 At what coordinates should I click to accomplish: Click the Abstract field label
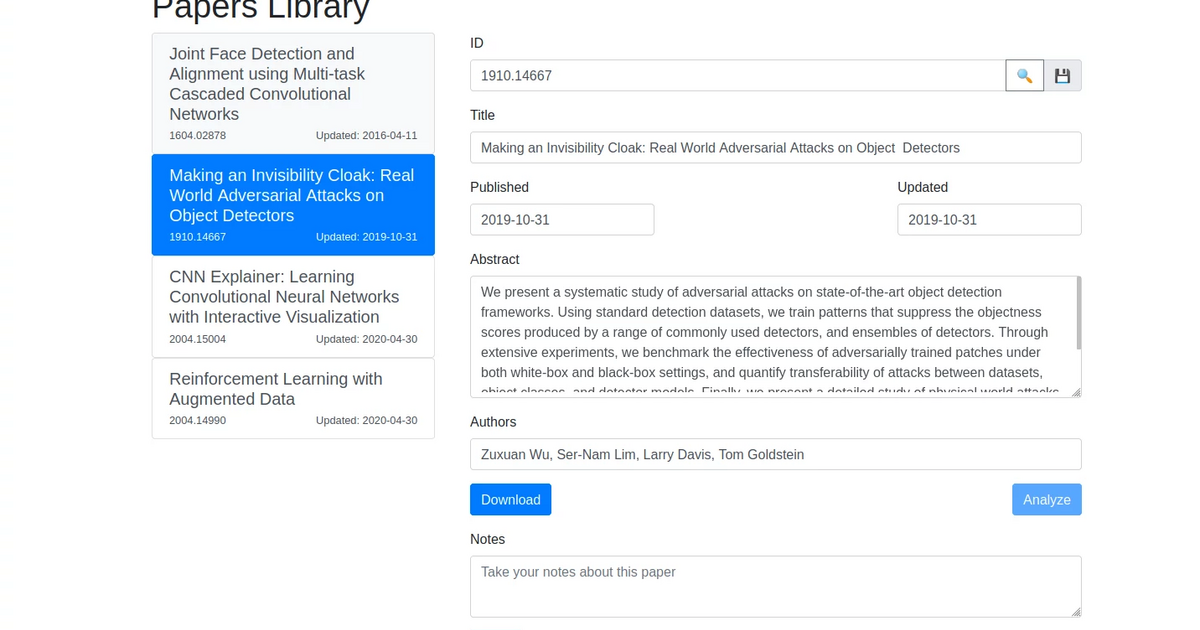pos(495,259)
